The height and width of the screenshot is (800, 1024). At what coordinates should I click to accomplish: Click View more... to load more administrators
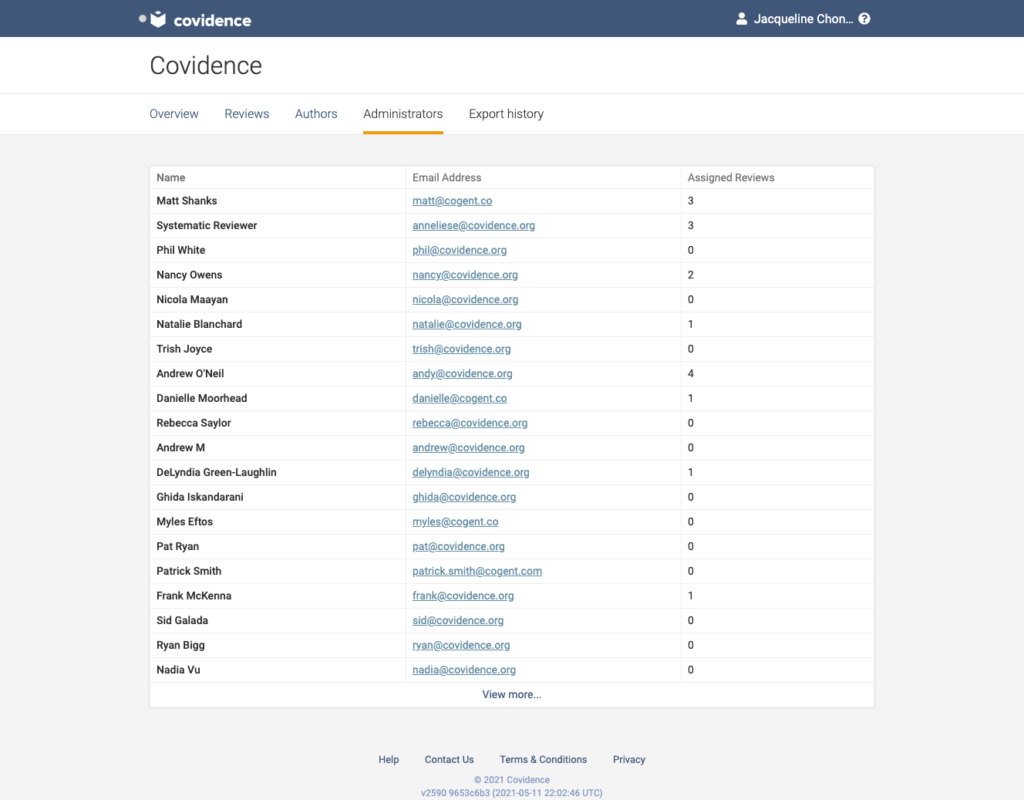[511, 694]
